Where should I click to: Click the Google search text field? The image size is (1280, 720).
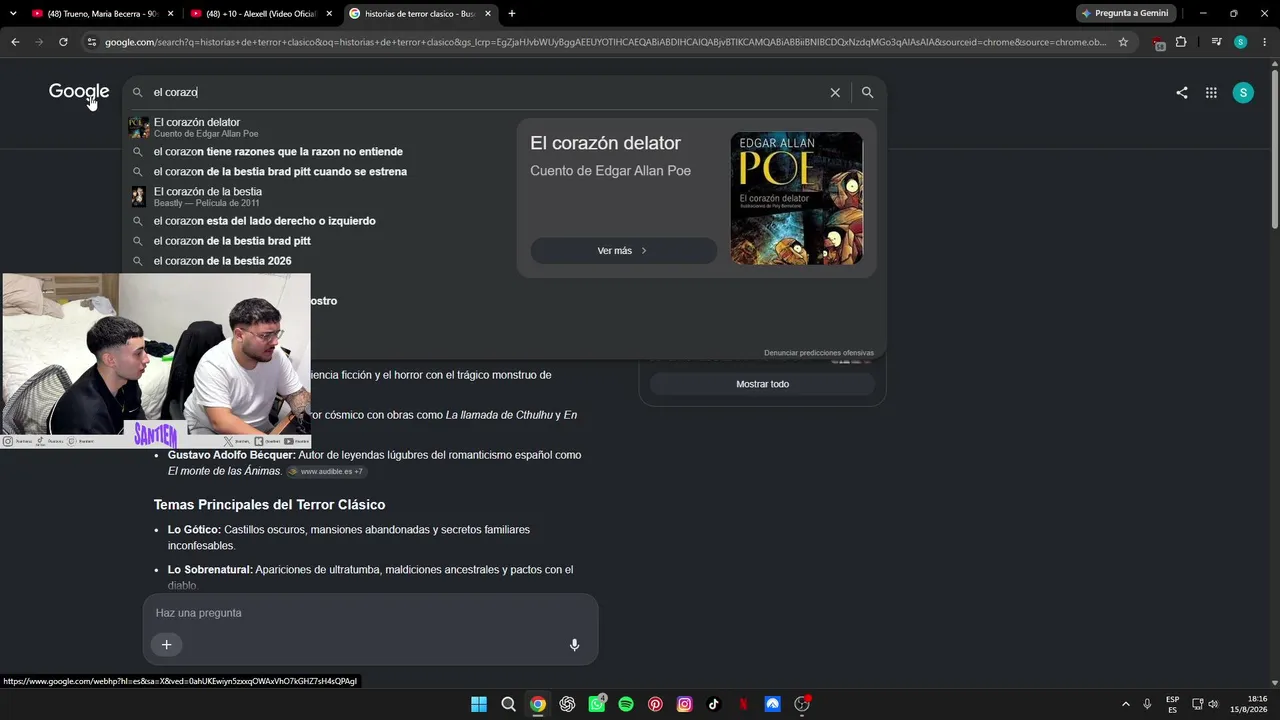pyautogui.click(x=487, y=92)
